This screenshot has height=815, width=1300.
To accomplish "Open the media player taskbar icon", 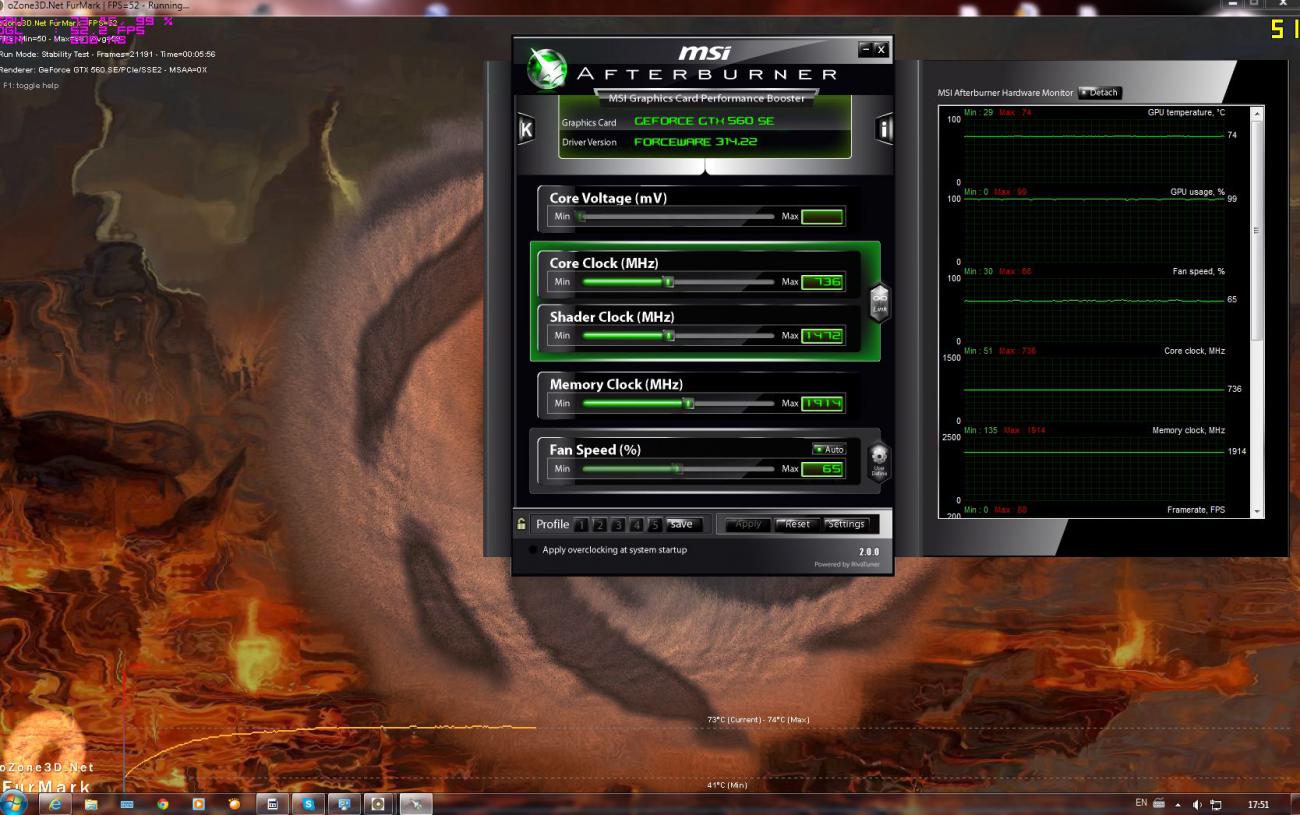I will (x=199, y=803).
